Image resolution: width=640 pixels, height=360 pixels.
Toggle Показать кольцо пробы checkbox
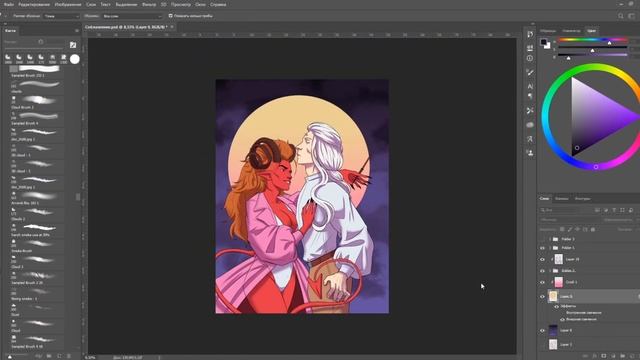click(x=171, y=16)
